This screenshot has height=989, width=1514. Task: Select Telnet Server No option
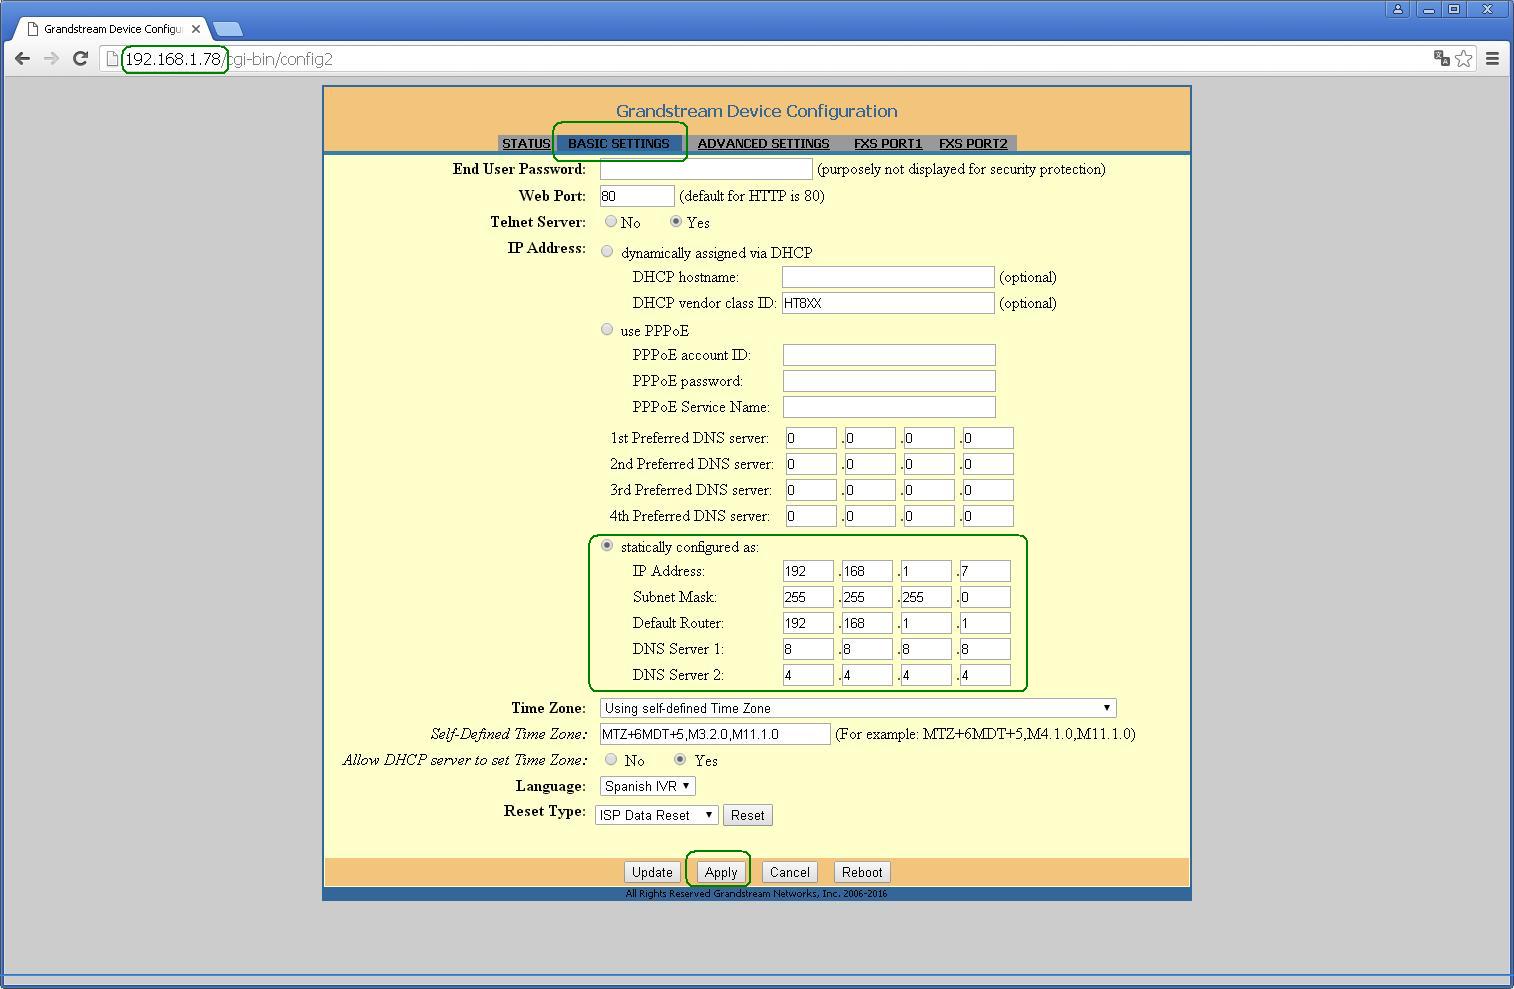(x=611, y=222)
